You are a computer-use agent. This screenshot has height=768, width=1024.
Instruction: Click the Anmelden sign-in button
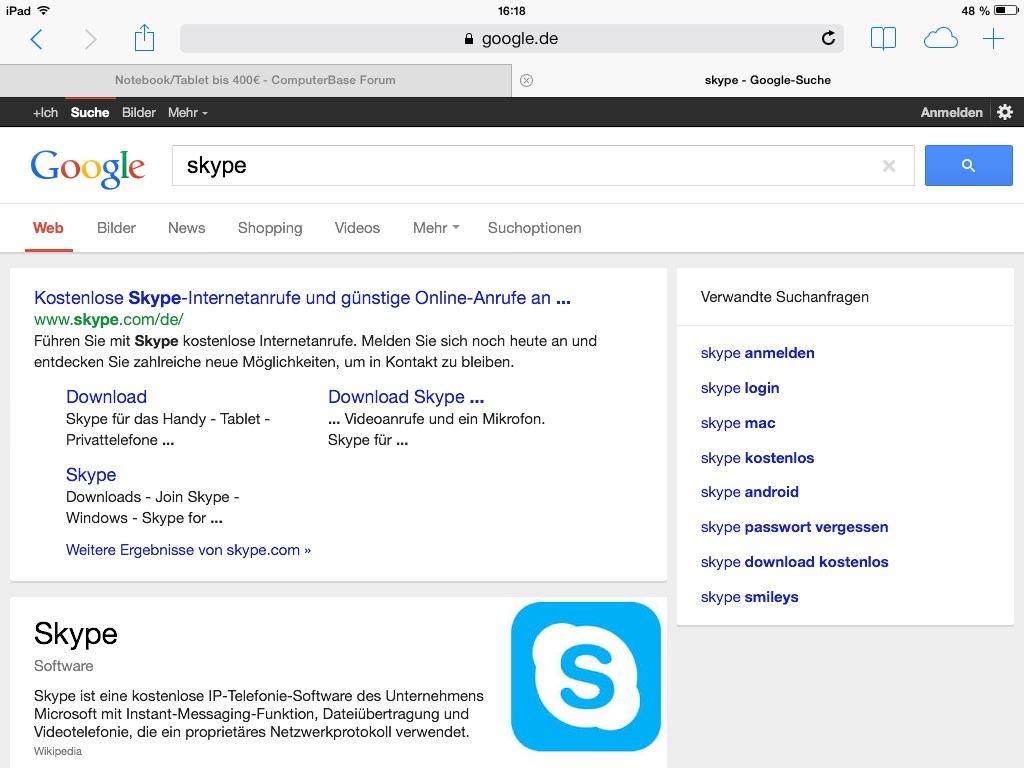point(951,112)
